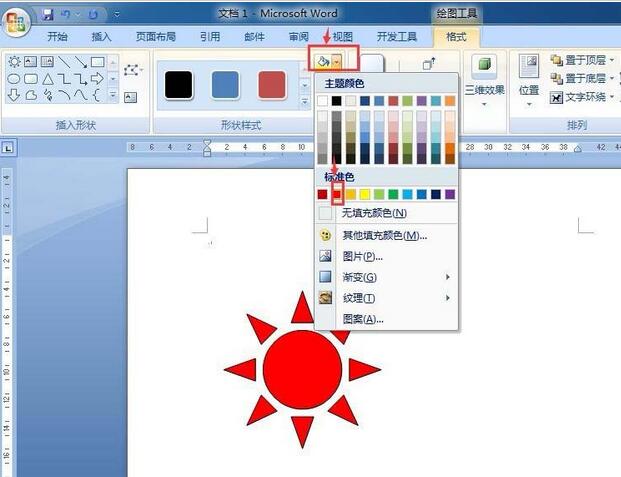Click the text box icon below edit shape
621x477 pixels.
(x=130, y=97)
